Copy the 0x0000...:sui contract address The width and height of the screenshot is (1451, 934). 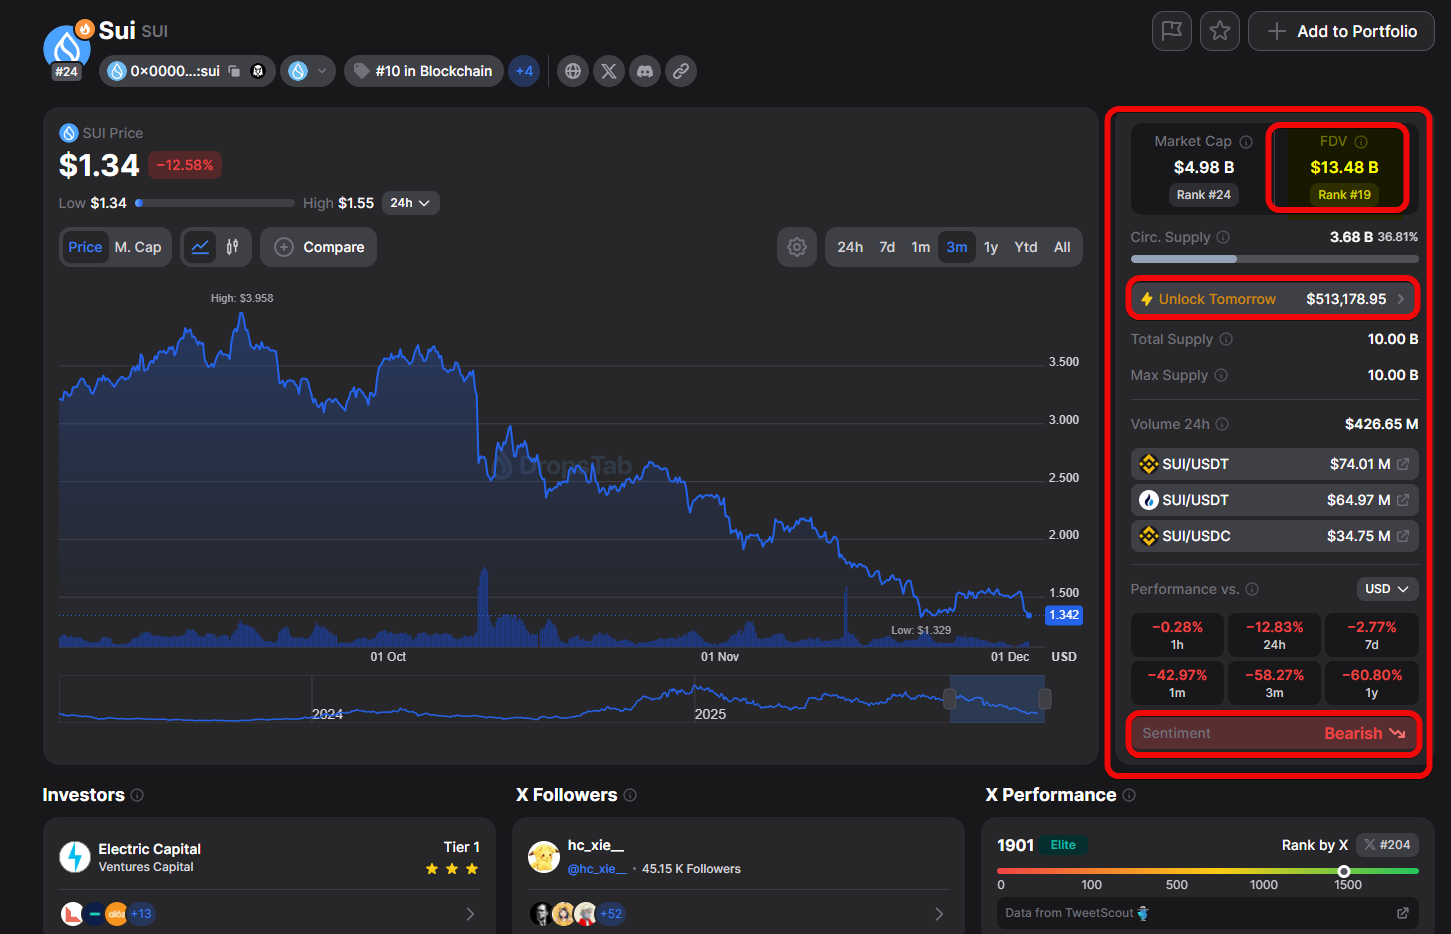(x=234, y=71)
